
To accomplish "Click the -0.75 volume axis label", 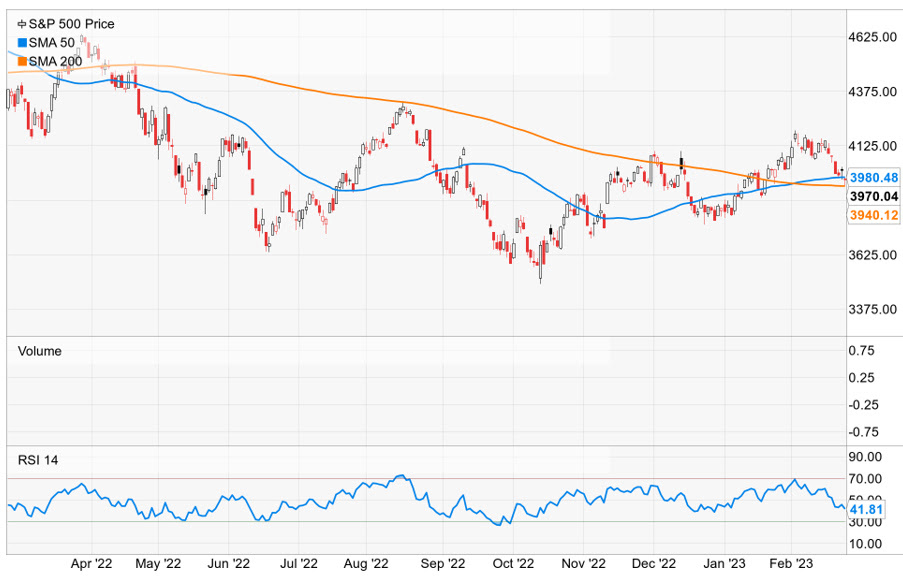I will point(863,432).
